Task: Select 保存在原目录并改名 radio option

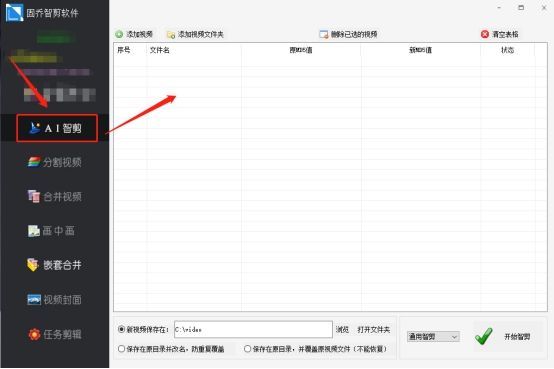Action: [x=121, y=349]
